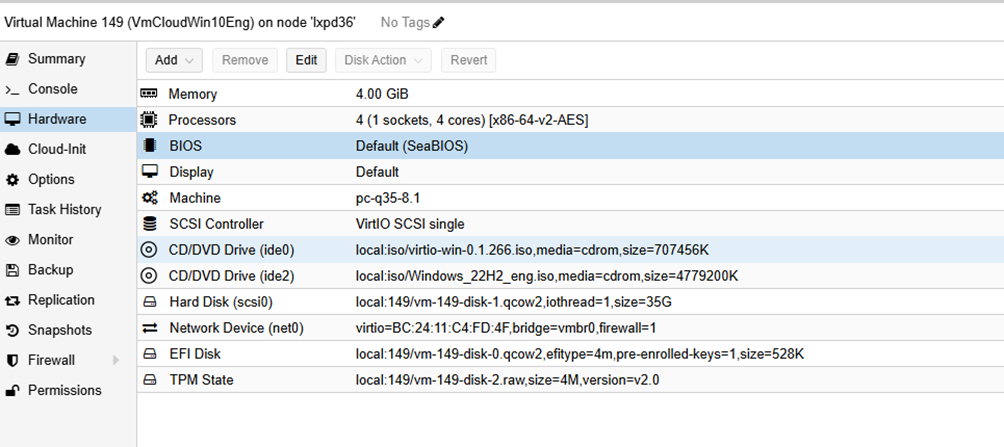The height and width of the screenshot is (447, 1004).
Task: Click the ide0 CD/DVD disc icon
Action: point(149,250)
